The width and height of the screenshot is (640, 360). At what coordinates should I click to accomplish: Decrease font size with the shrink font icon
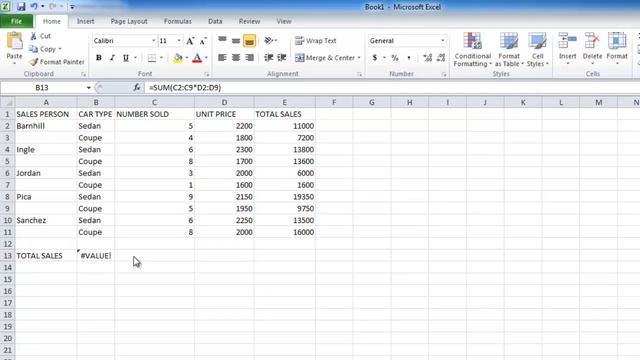click(x=203, y=41)
